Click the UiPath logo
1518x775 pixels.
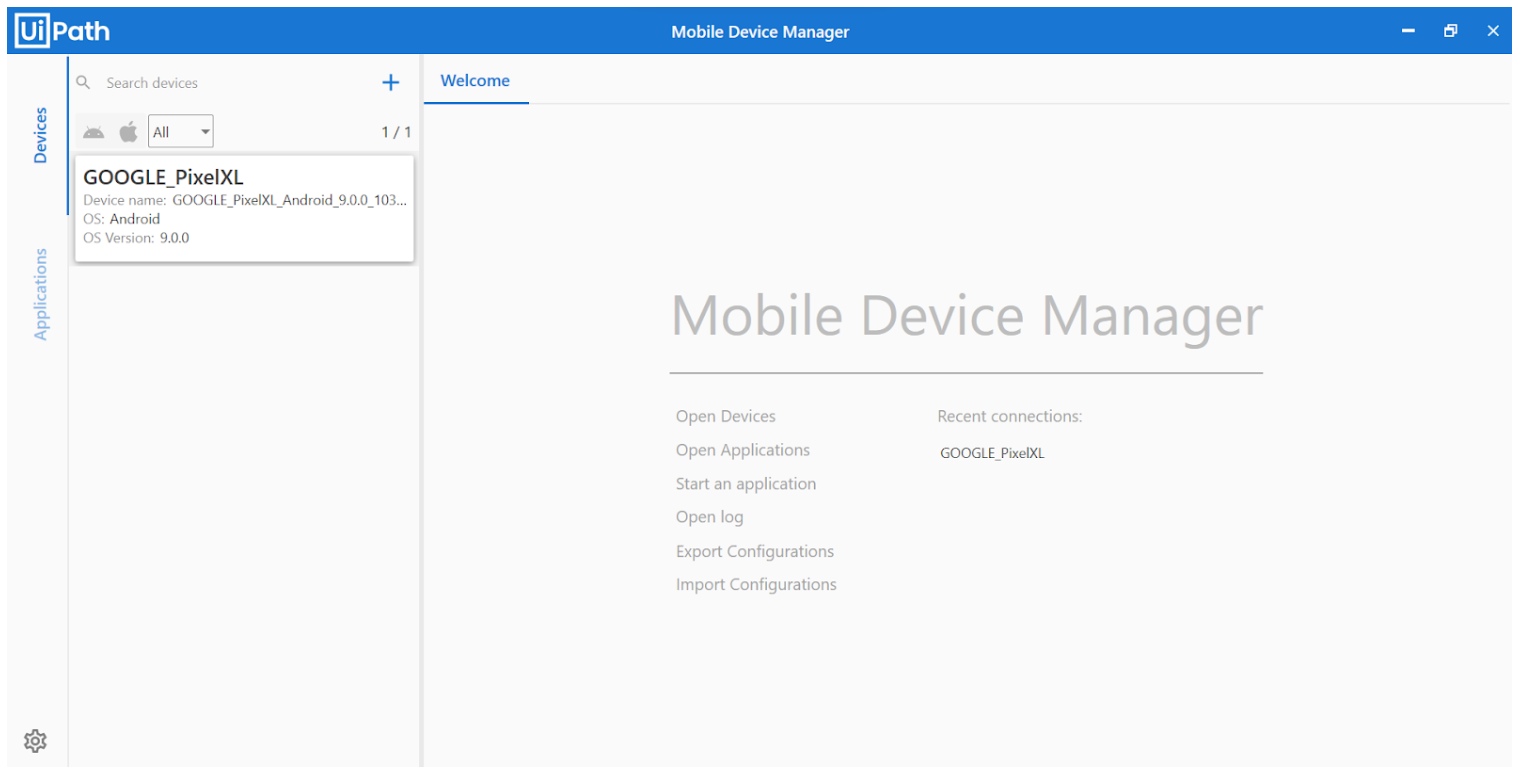[62, 31]
